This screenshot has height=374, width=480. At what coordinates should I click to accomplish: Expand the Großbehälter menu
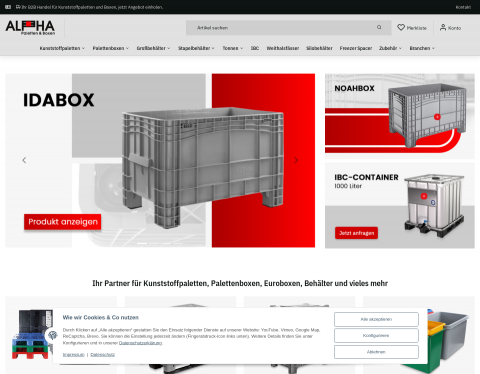click(x=153, y=48)
